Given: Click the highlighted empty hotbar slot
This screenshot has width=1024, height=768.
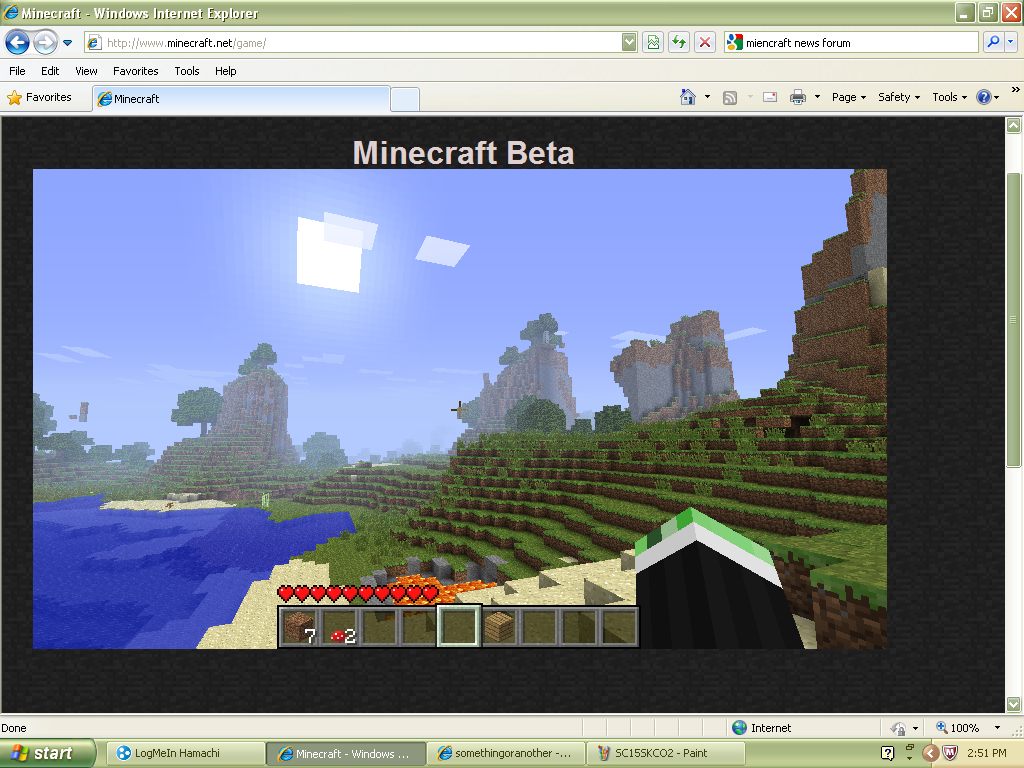Looking at the screenshot, I should tap(459, 626).
